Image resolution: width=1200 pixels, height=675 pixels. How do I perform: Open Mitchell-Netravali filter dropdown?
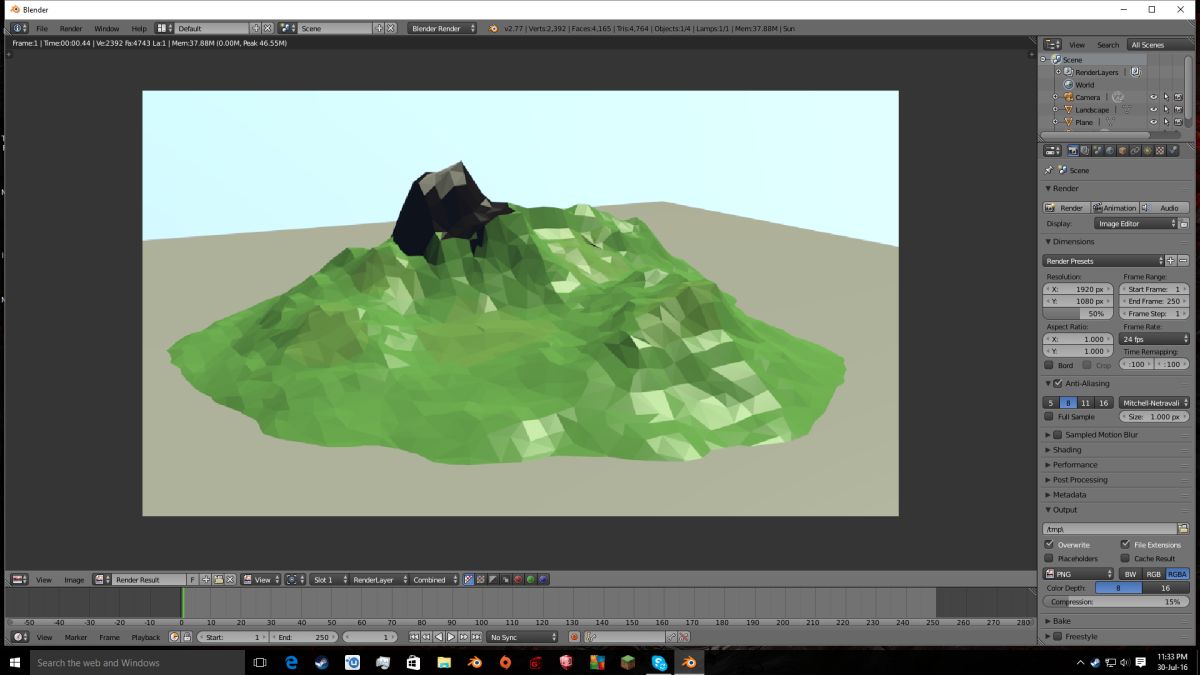tap(1154, 402)
